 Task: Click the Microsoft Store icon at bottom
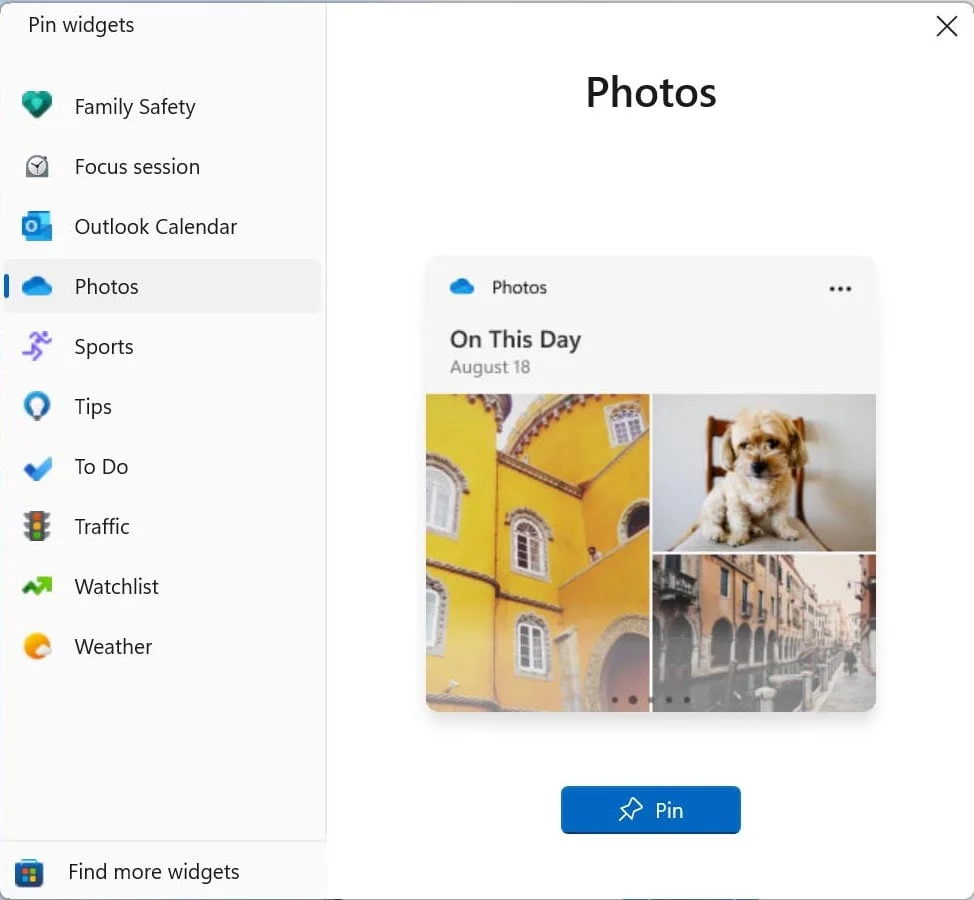pos(29,873)
